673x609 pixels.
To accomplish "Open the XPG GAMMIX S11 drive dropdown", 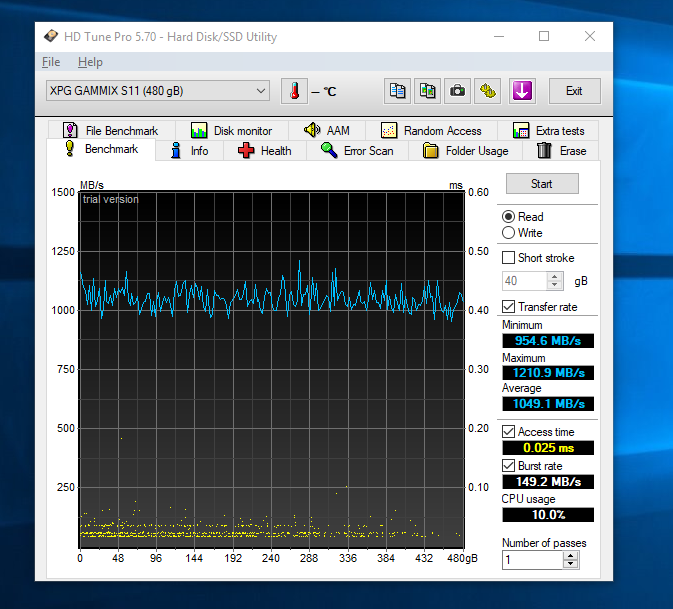I will click(158, 91).
